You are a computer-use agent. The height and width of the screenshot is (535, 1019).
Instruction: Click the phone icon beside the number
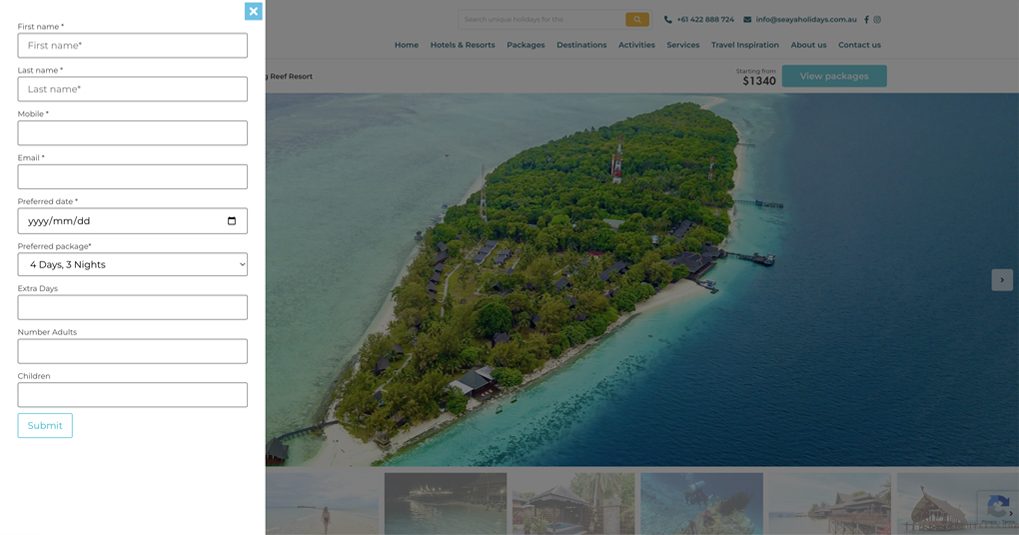click(x=668, y=20)
